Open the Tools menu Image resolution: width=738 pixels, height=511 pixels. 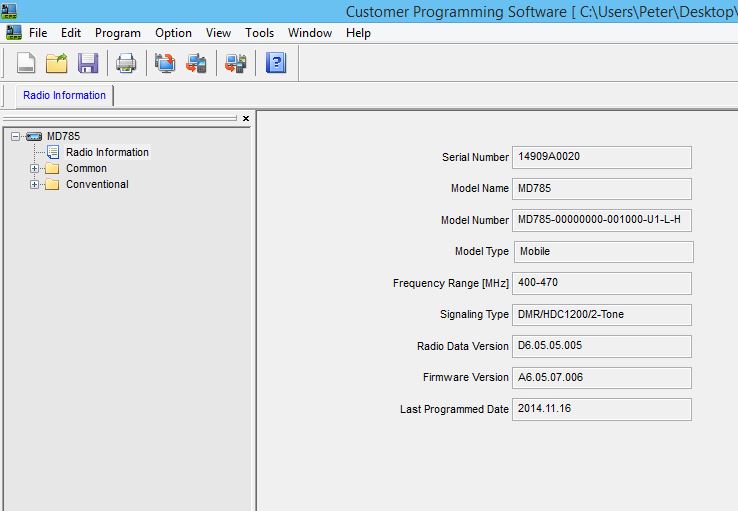click(x=259, y=33)
